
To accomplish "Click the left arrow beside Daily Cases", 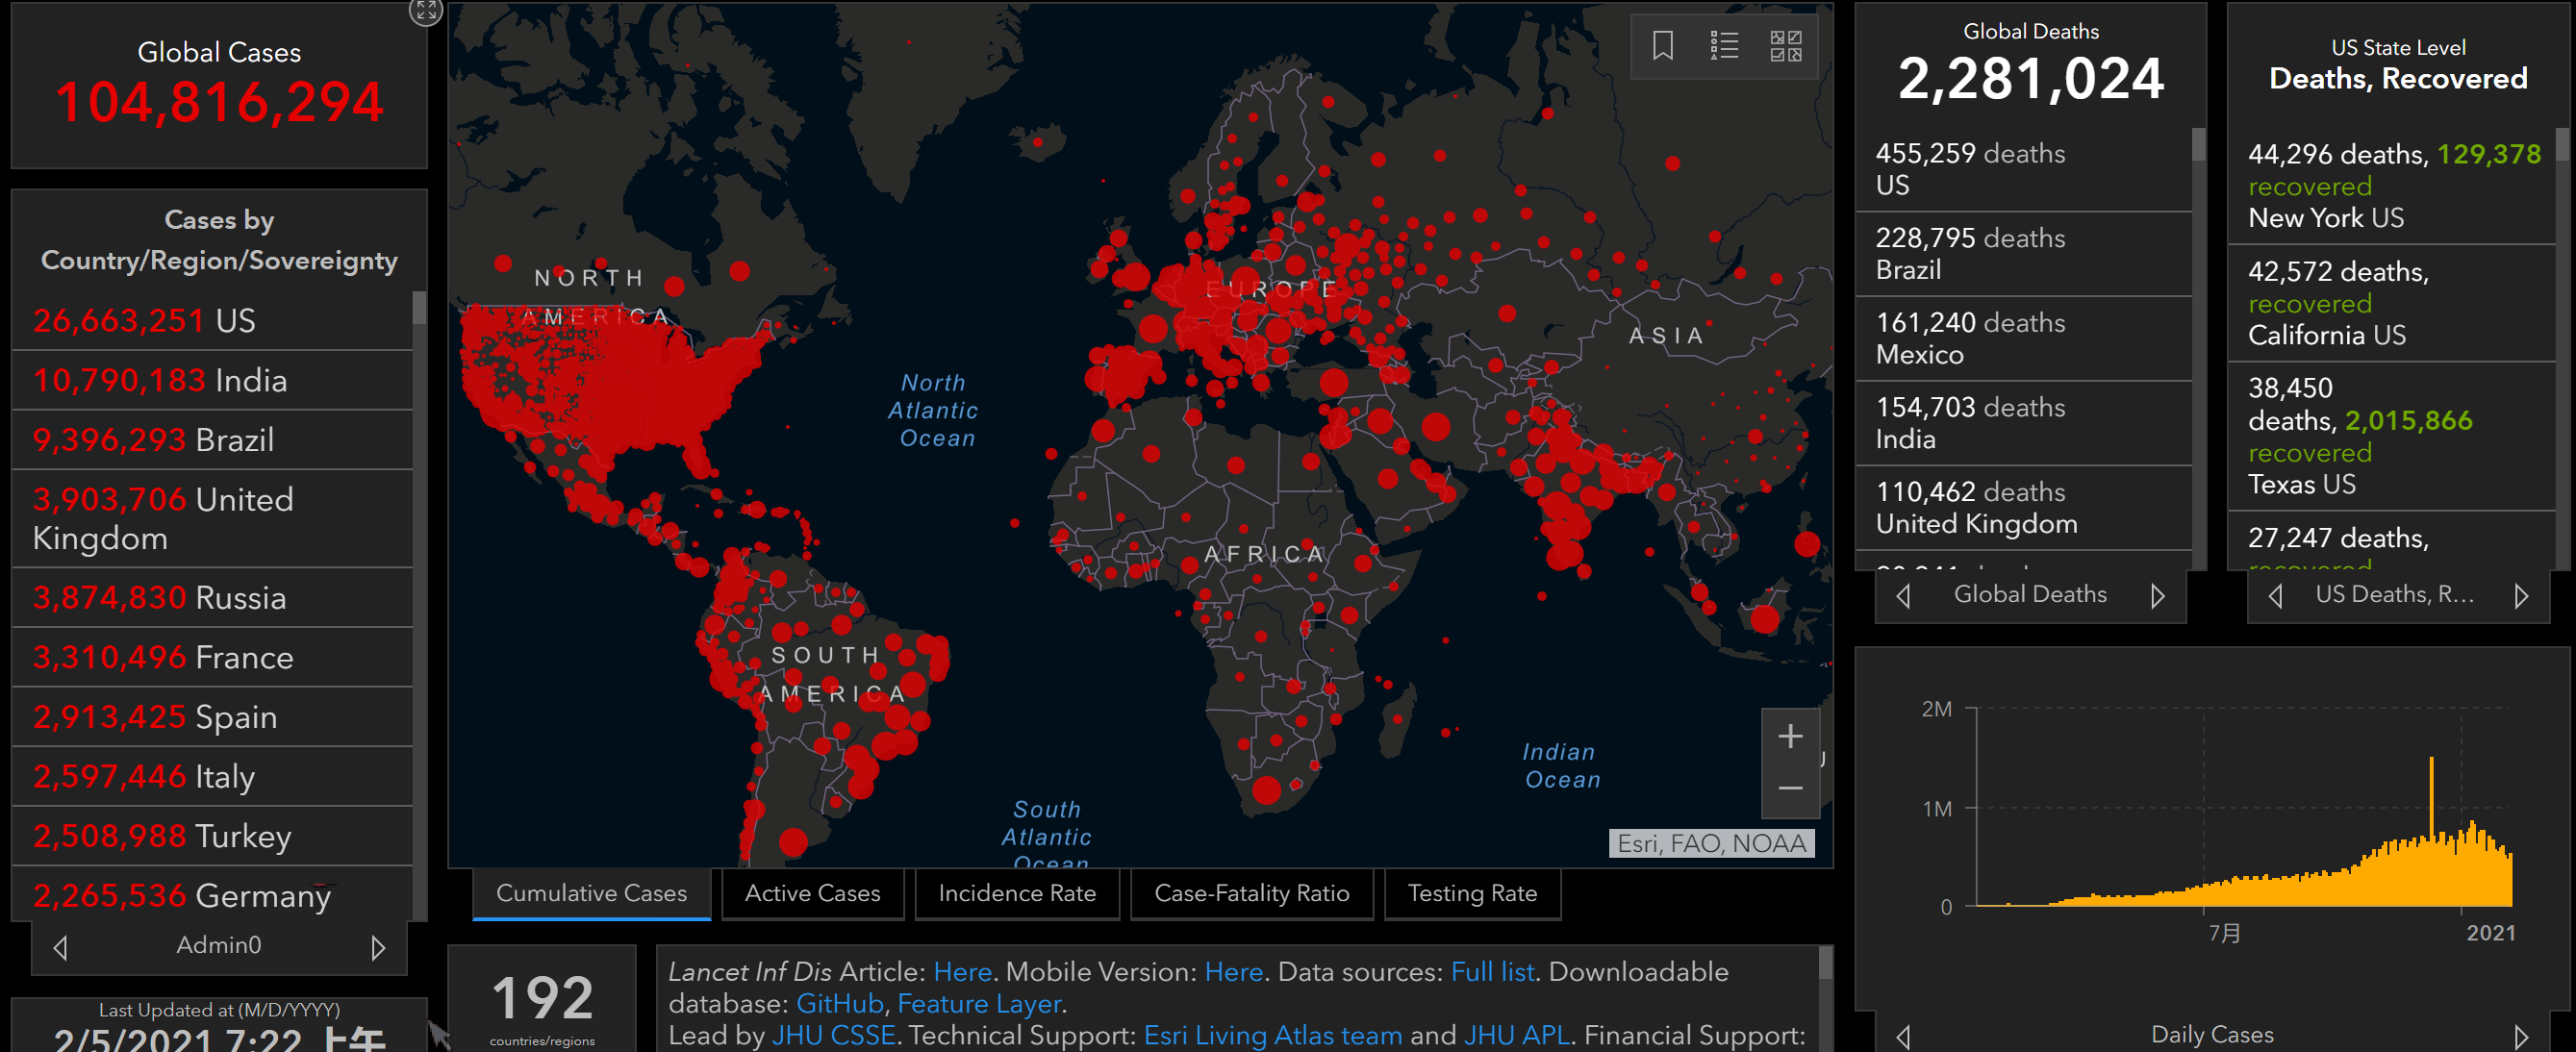I will (x=1903, y=1036).
